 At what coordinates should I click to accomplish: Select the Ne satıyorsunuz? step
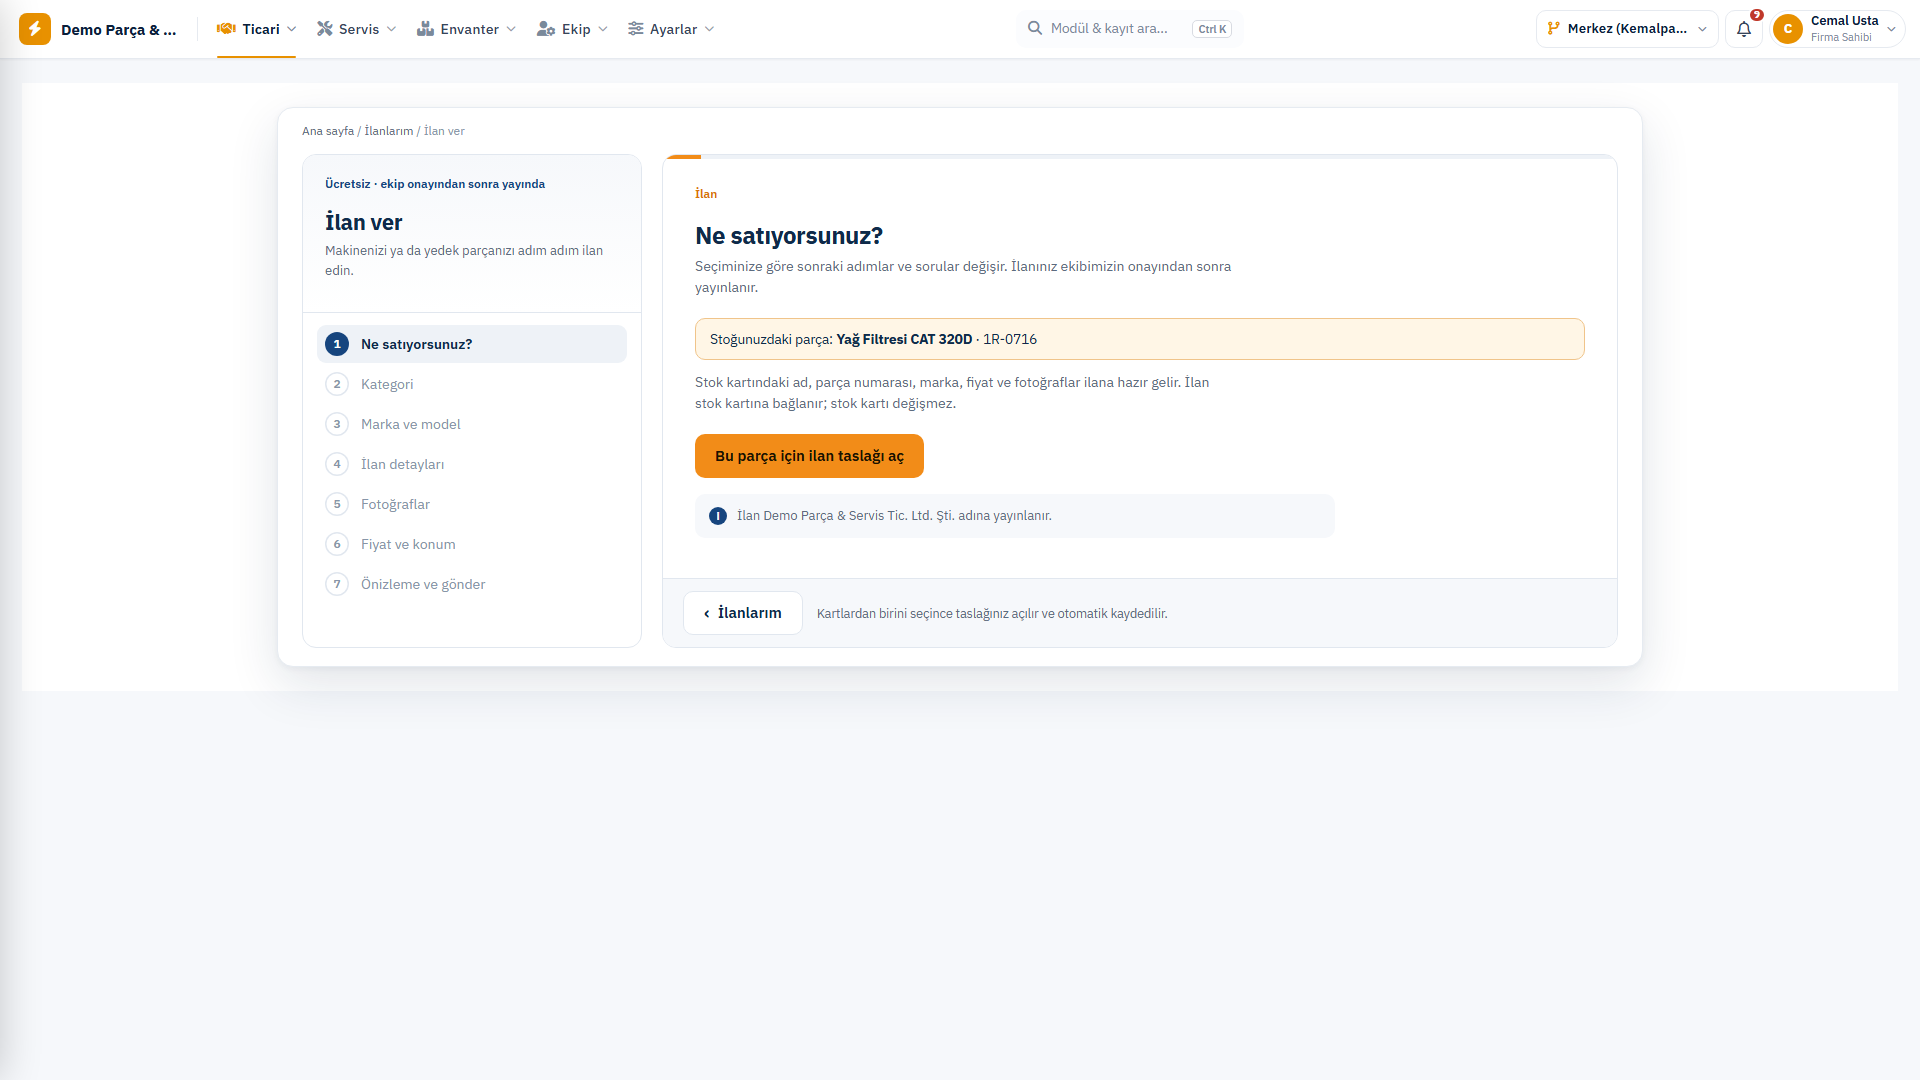point(472,344)
